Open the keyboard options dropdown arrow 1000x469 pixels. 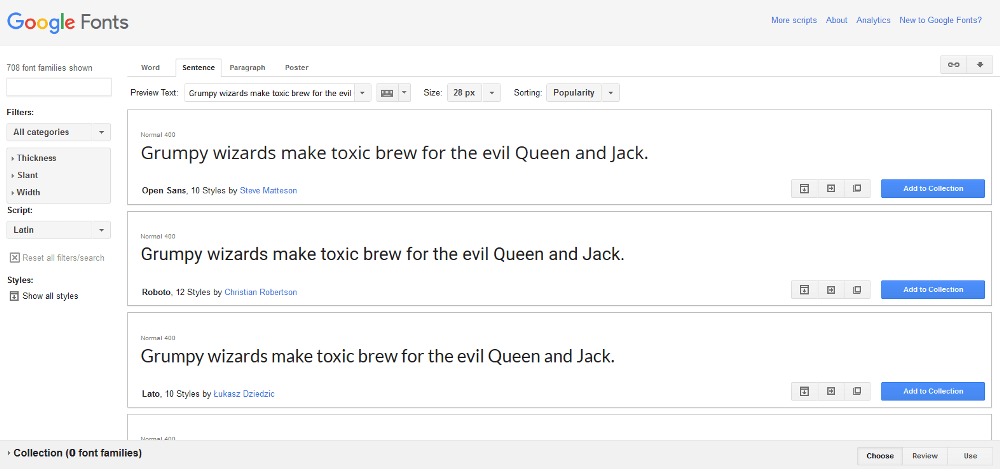(404, 93)
